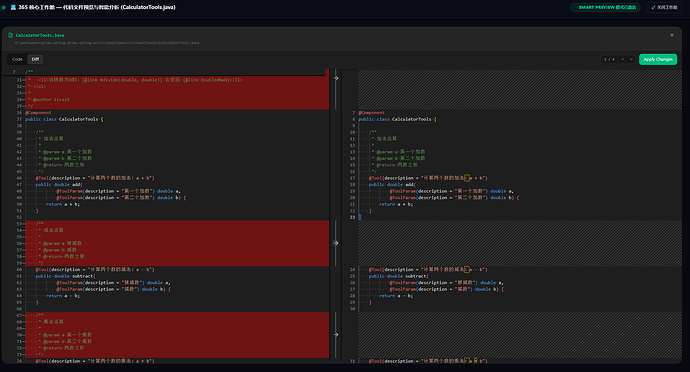Switch to the Diff tab
This screenshot has height=372, width=690.
click(x=35, y=59)
